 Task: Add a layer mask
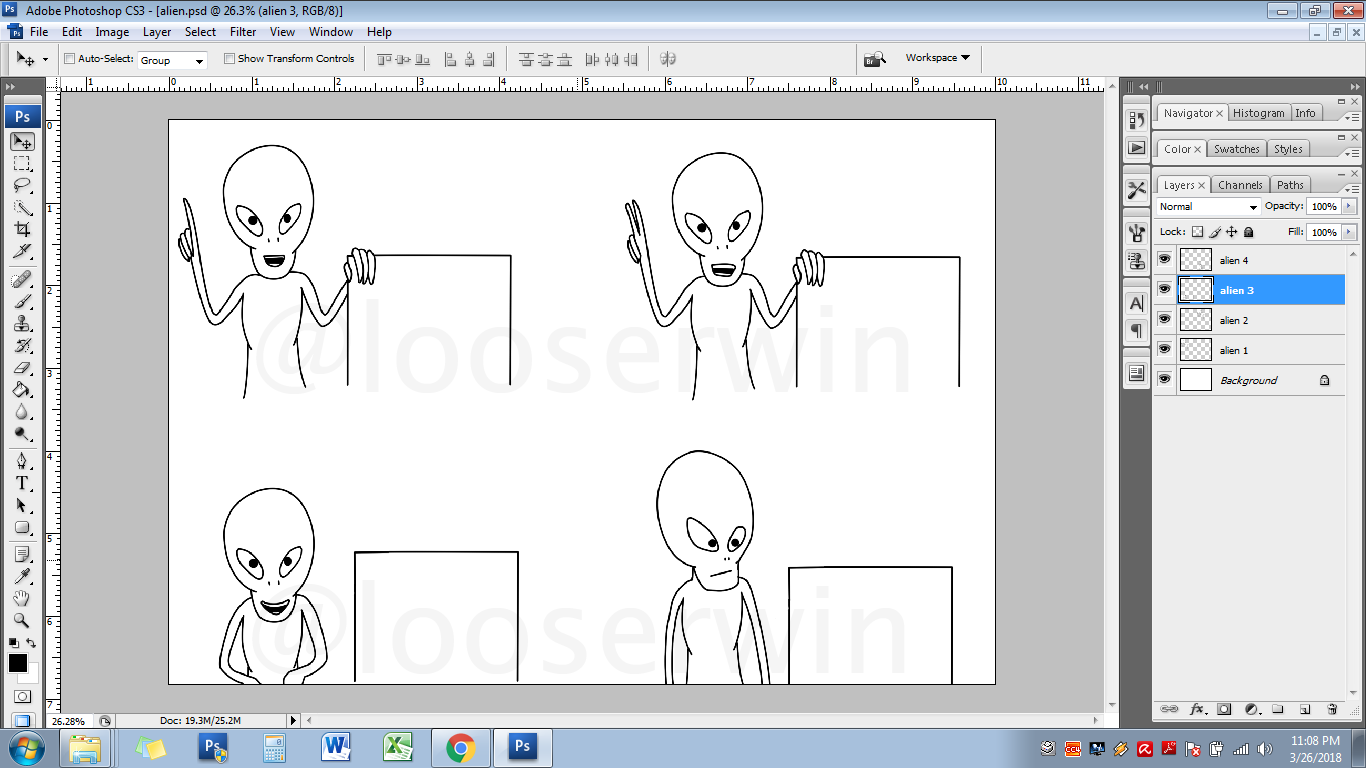1224,709
